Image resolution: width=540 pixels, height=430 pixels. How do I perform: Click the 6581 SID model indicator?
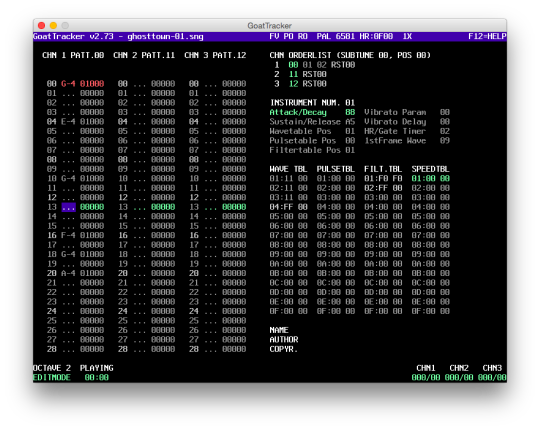coord(345,36)
